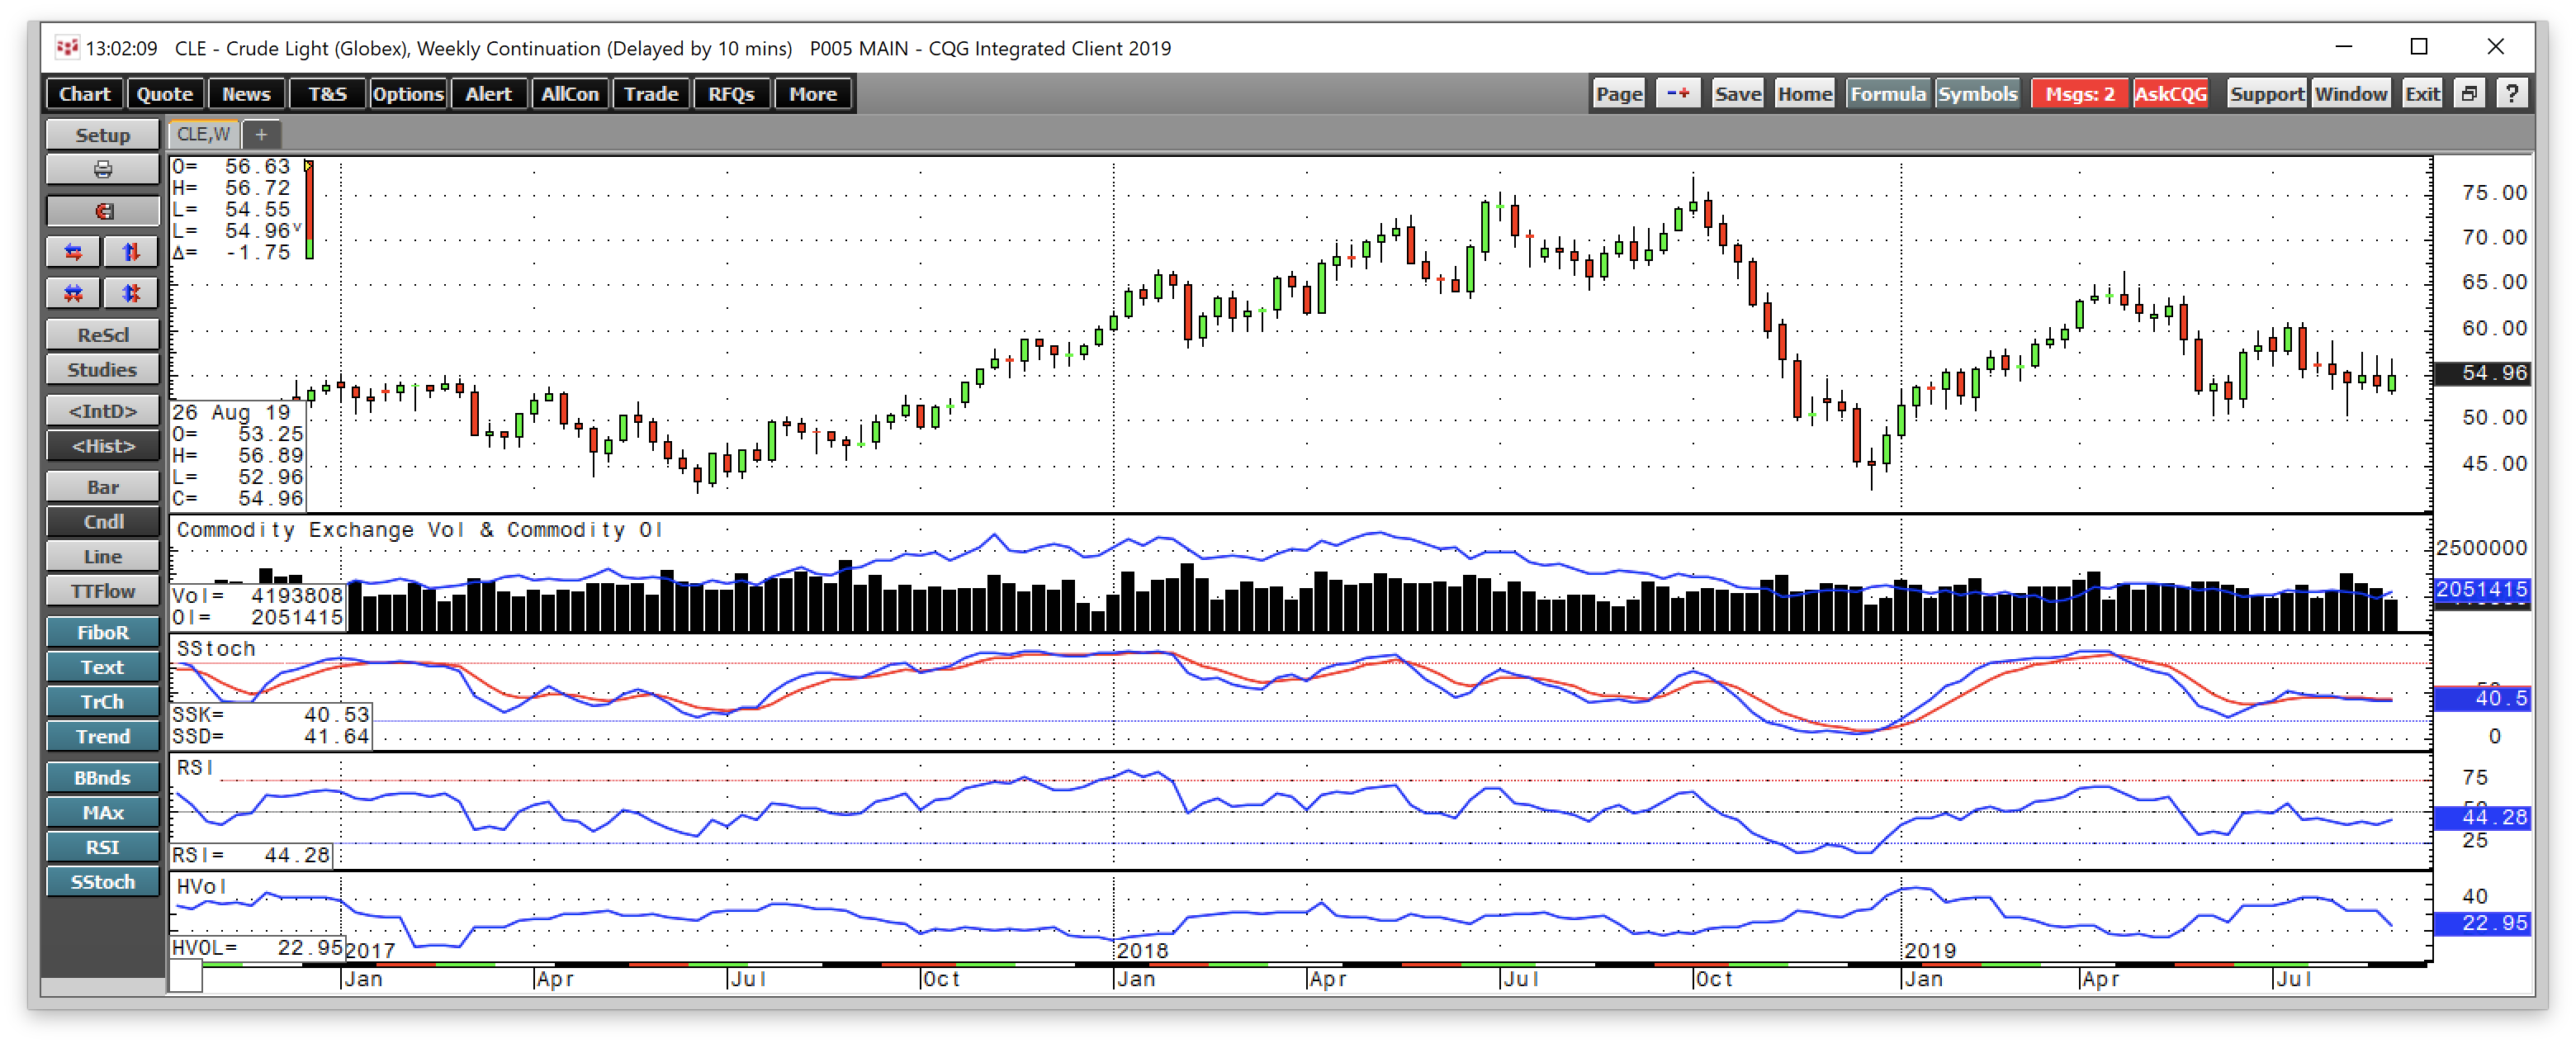Image resolution: width=2576 pixels, height=1044 pixels.
Task: Open the Studies list
Action: pyautogui.click(x=103, y=369)
